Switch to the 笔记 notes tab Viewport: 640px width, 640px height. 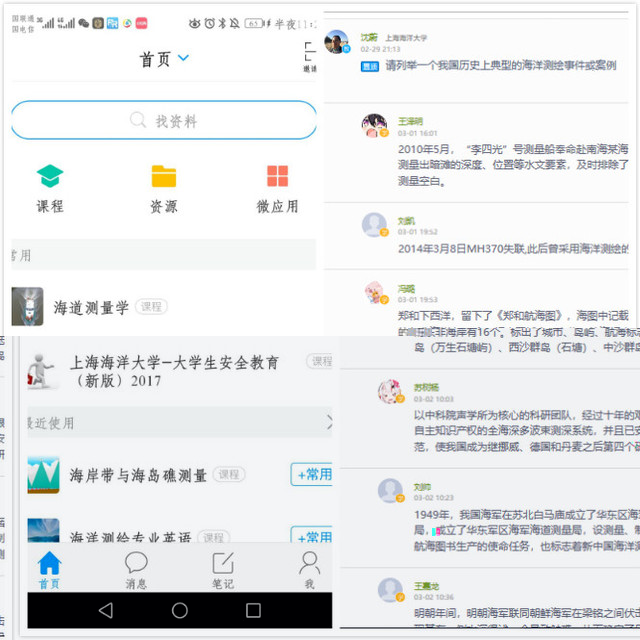pyautogui.click(x=223, y=570)
